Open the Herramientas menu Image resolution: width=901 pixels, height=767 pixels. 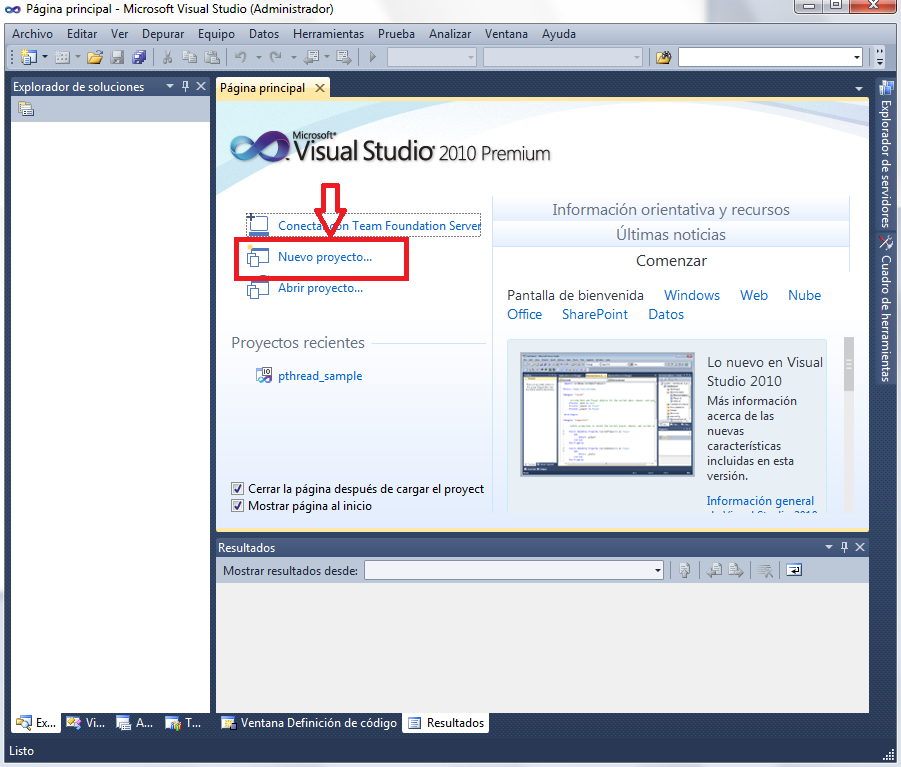click(328, 34)
